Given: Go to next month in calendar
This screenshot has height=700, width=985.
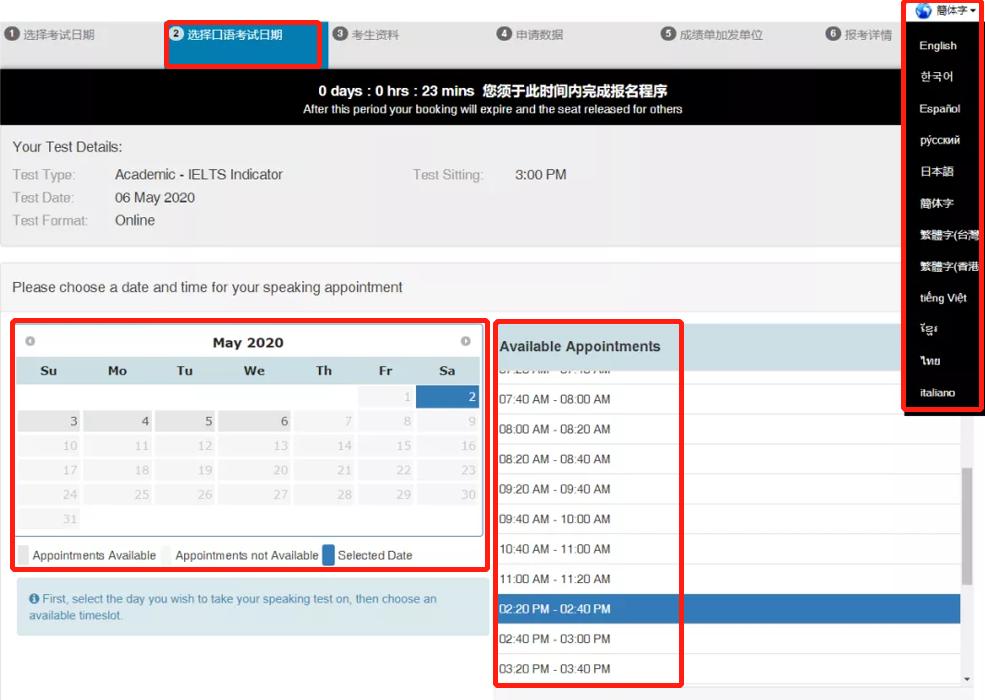Looking at the screenshot, I should [465, 342].
